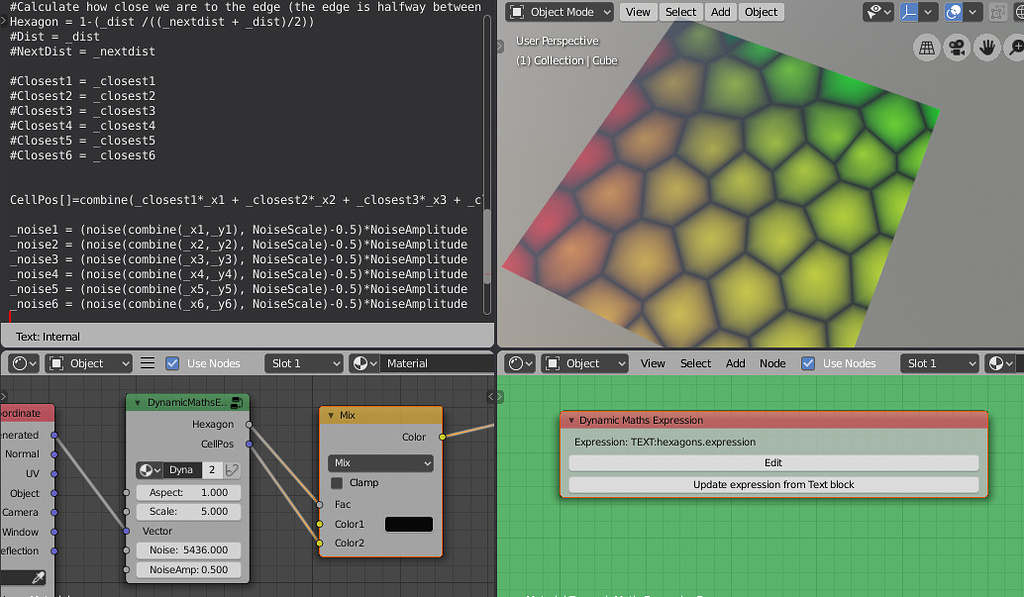Click the Mix node Color output socket
The width and height of the screenshot is (1024, 597).
[x=442, y=437]
